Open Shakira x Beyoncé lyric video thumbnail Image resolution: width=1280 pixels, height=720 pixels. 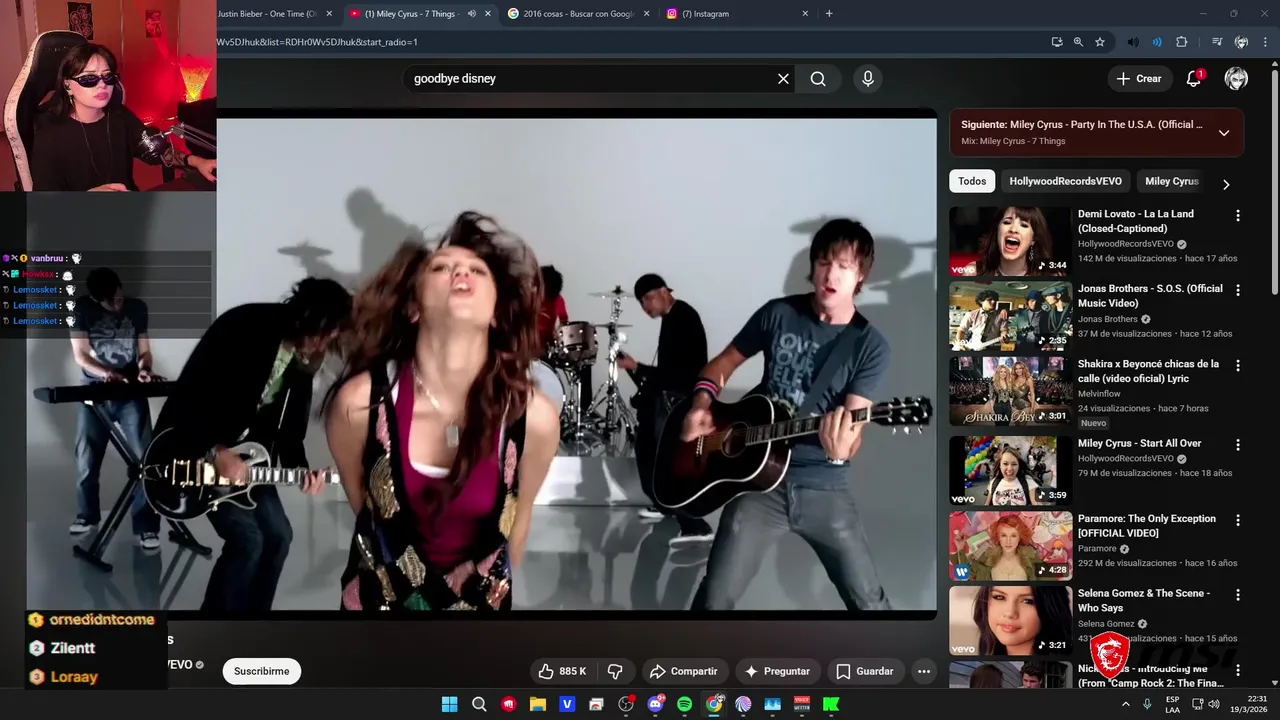[1010, 391]
